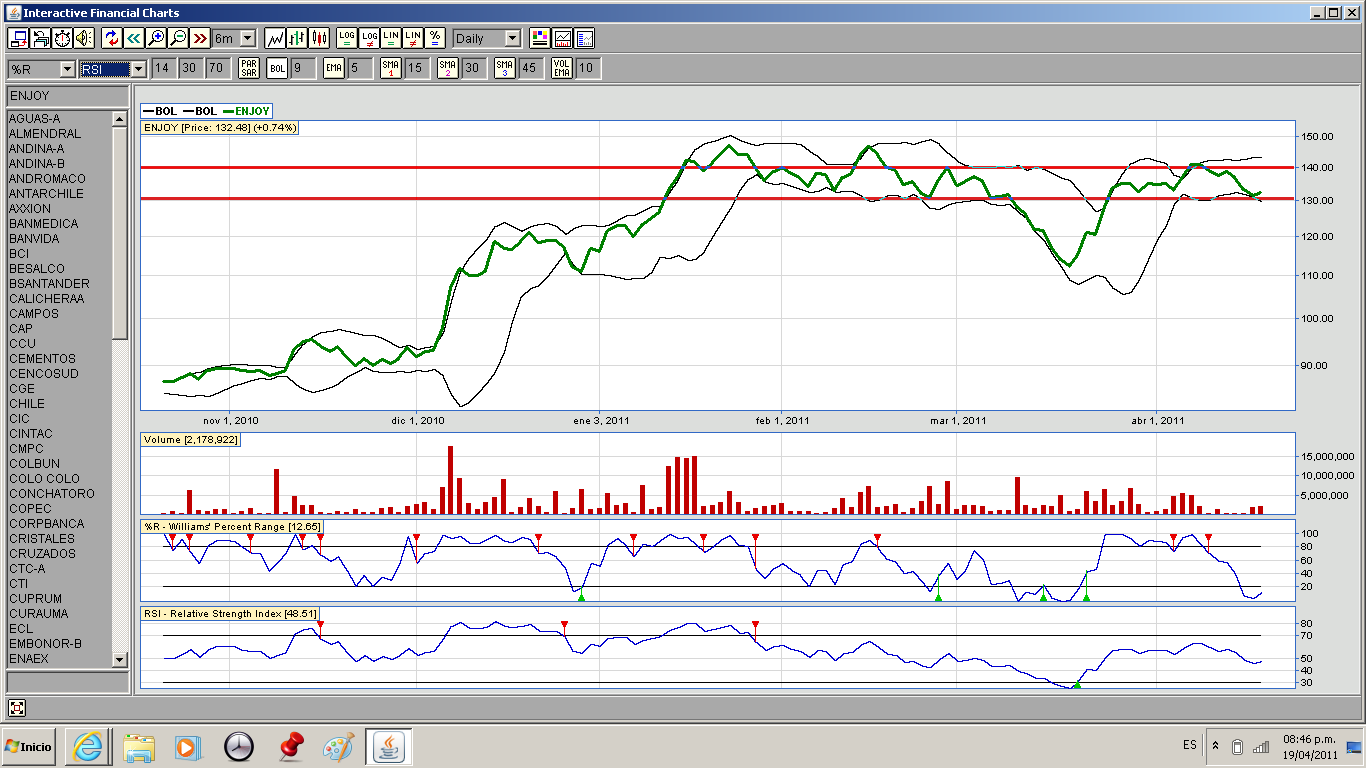Show hidden tray icons arrow

point(1216,746)
